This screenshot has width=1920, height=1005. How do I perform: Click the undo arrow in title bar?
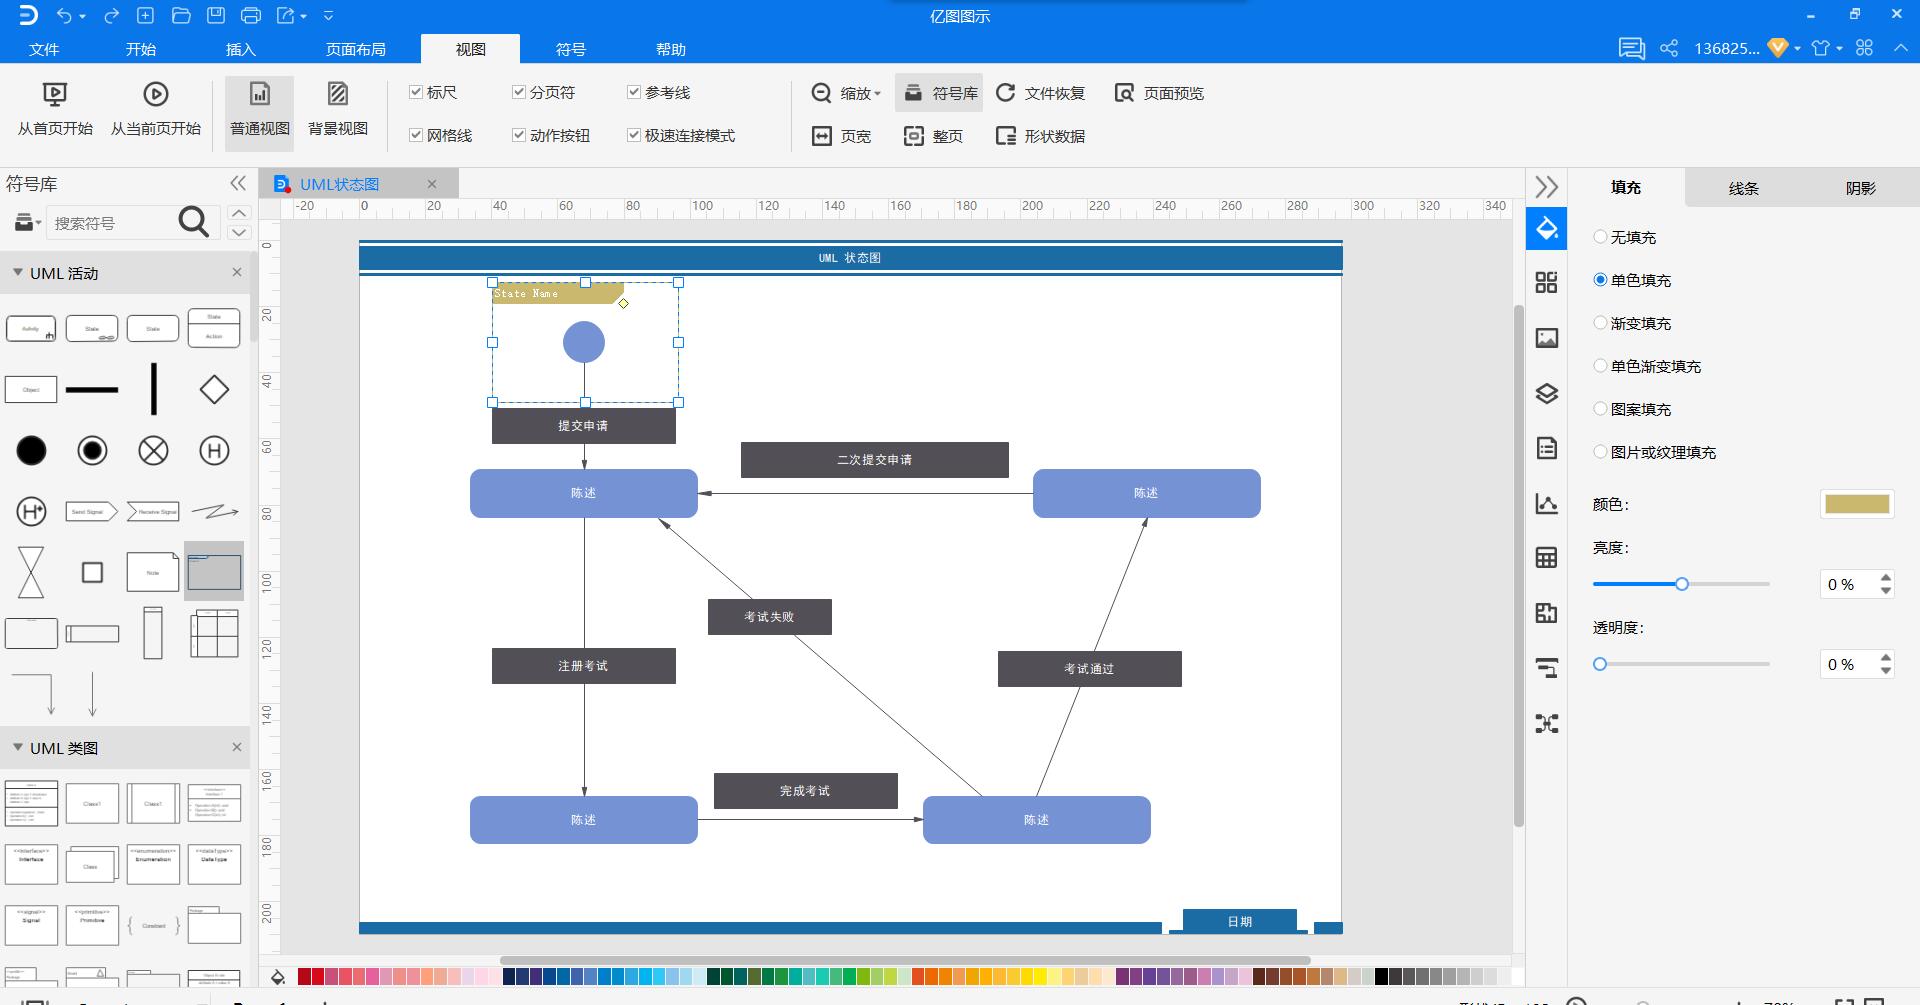click(64, 16)
